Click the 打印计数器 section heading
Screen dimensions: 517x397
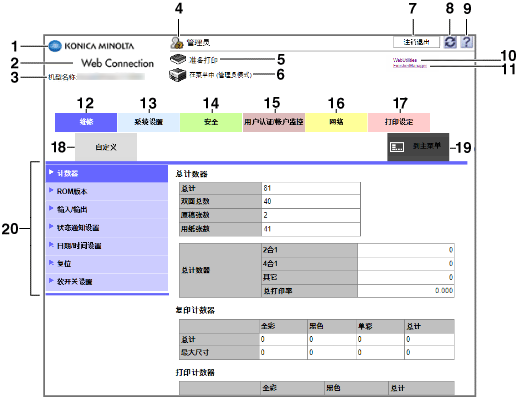[195, 372]
